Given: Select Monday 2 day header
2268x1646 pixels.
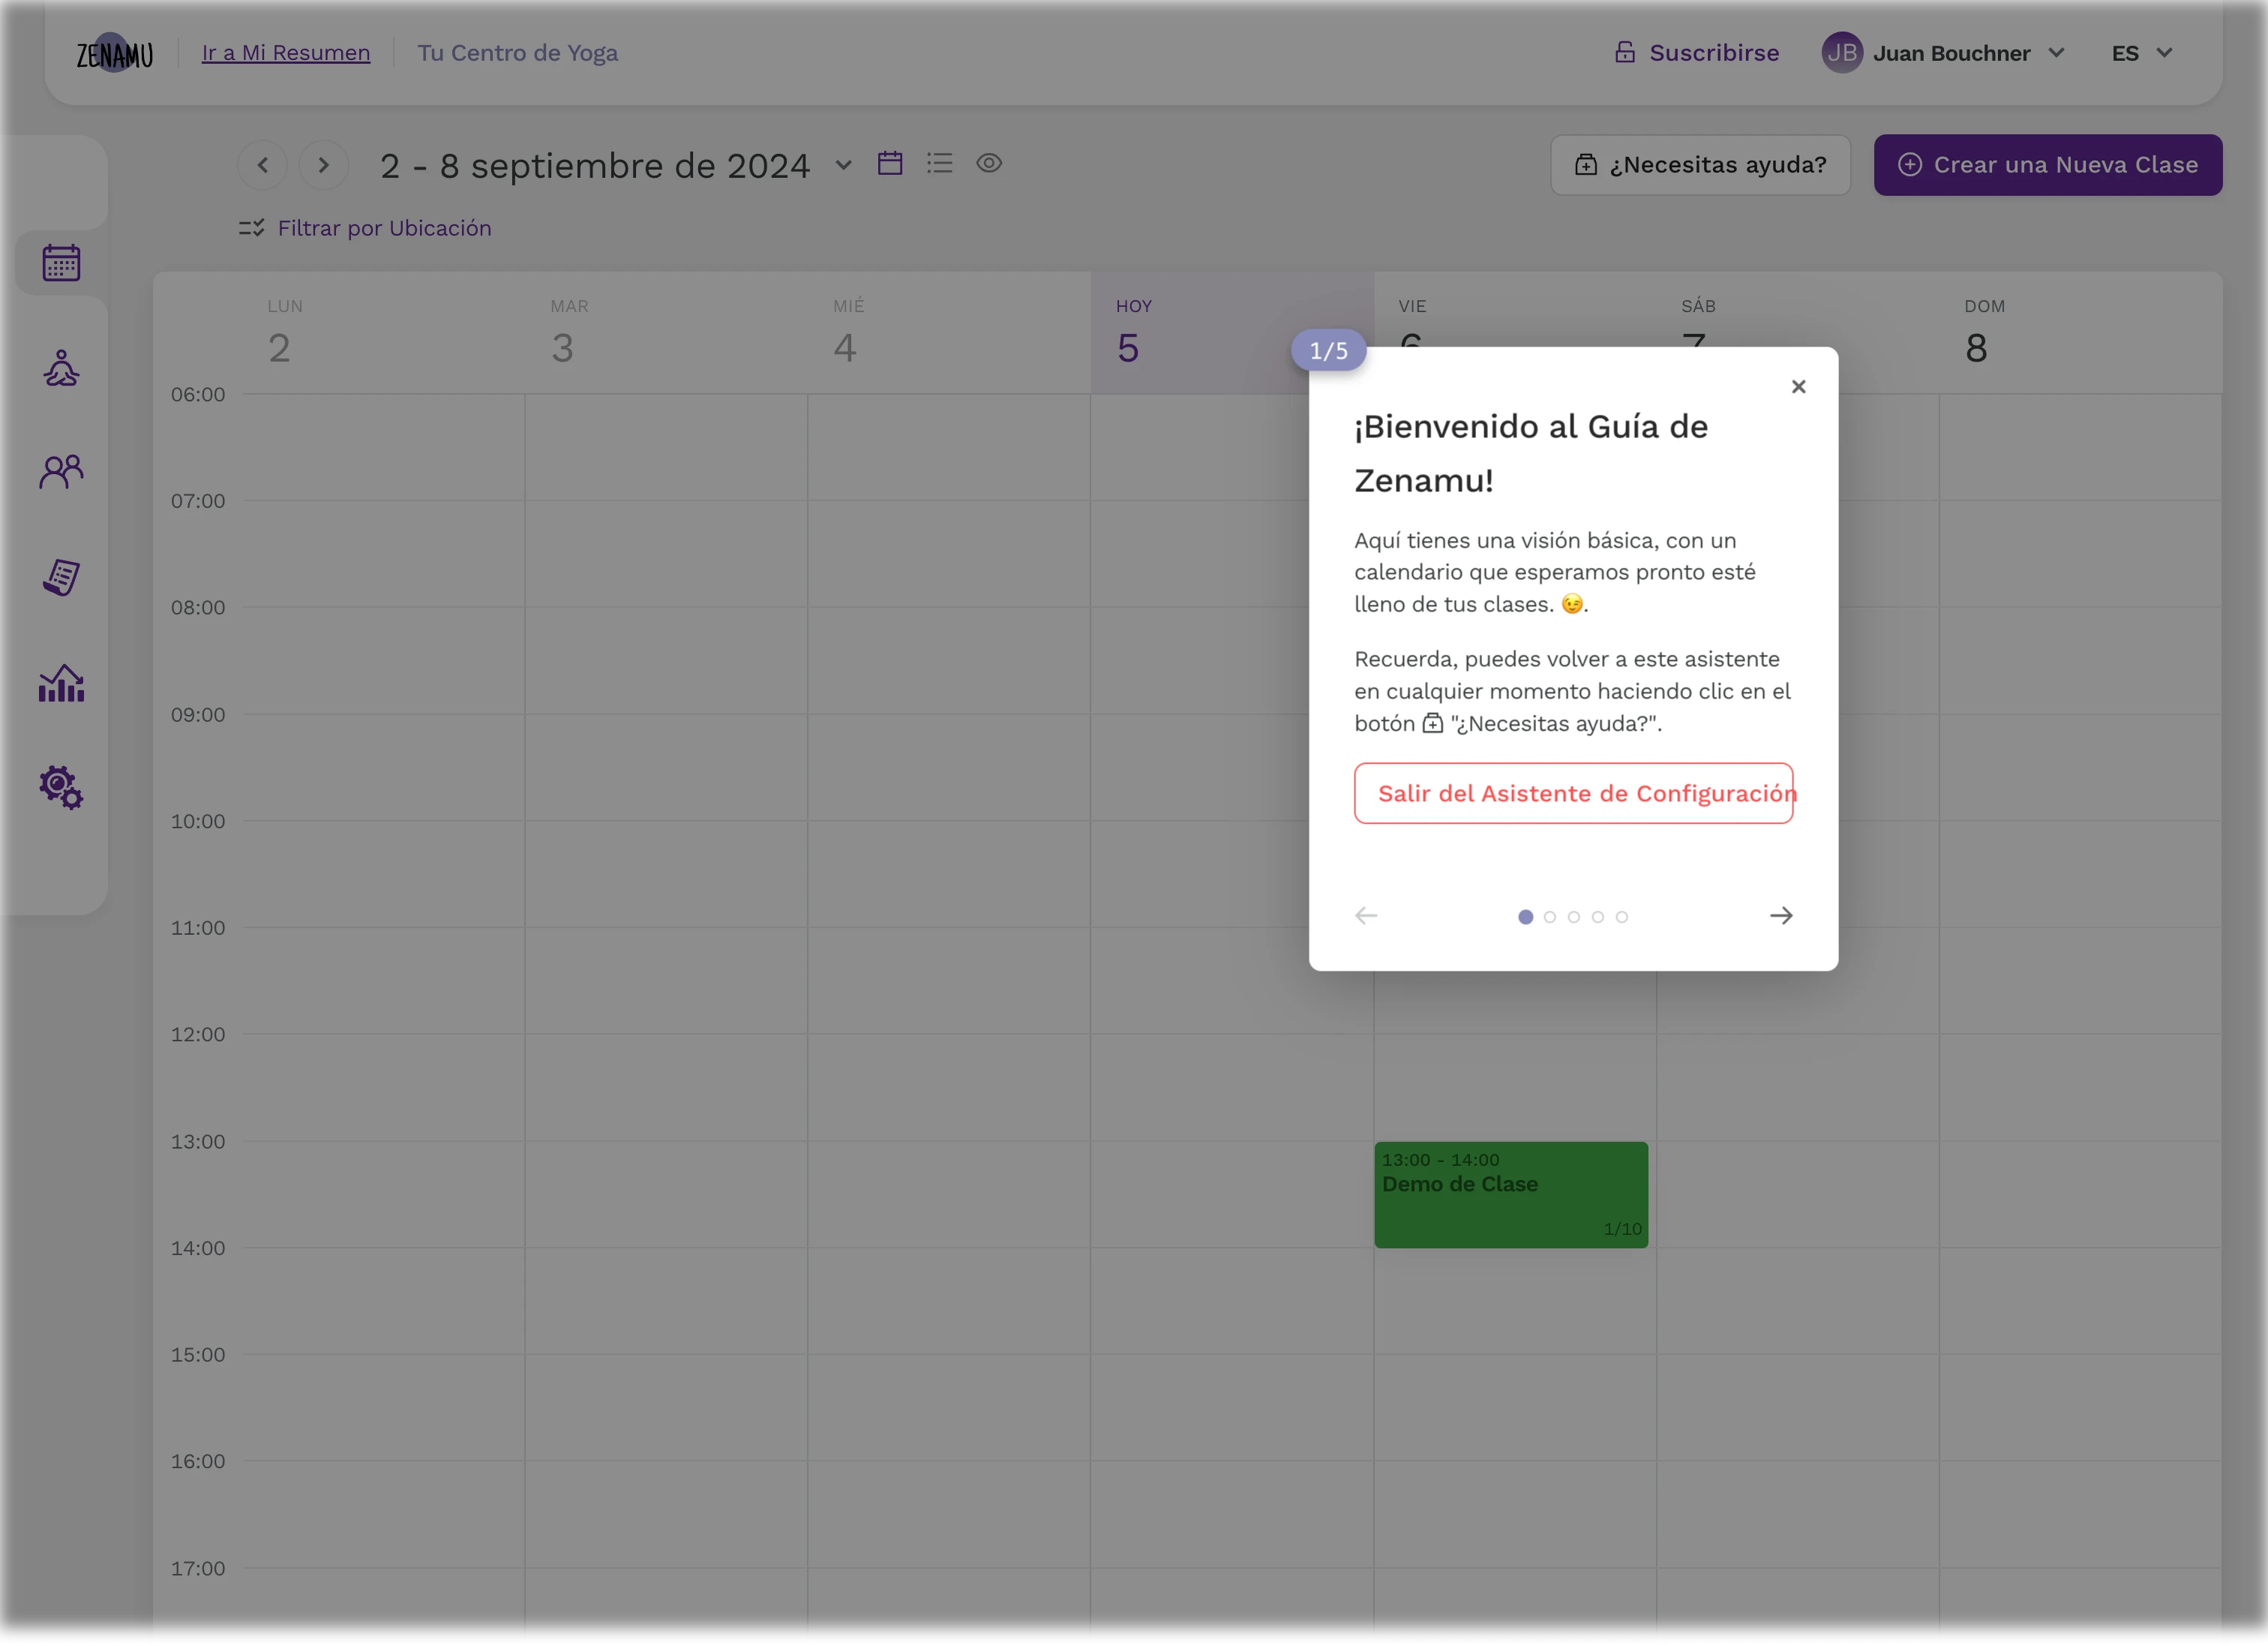Looking at the screenshot, I should pos(383,333).
